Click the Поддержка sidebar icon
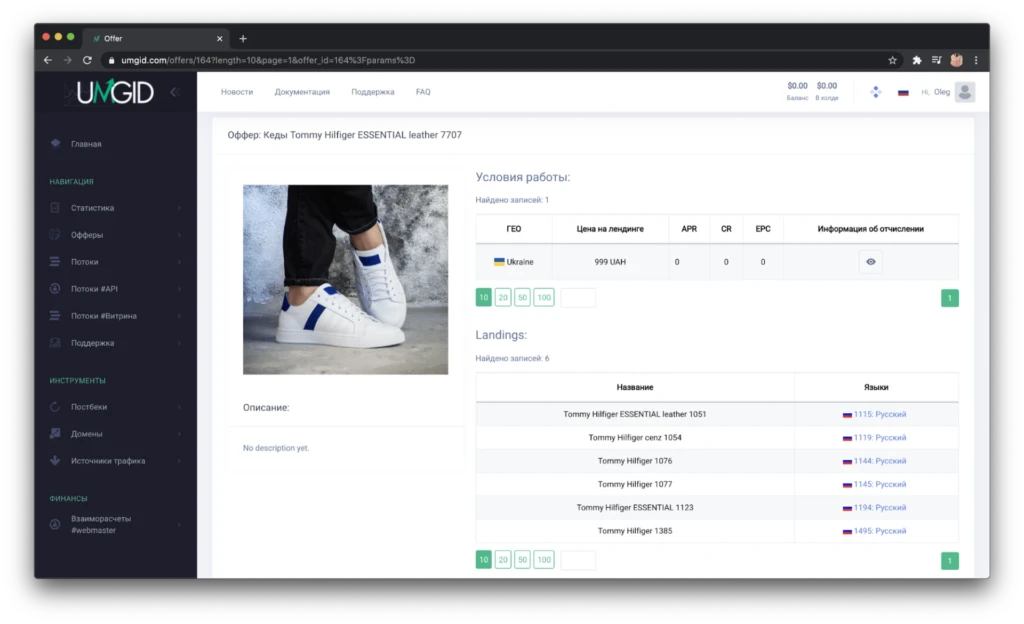This screenshot has width=1024, height=624. coord(55,343)
